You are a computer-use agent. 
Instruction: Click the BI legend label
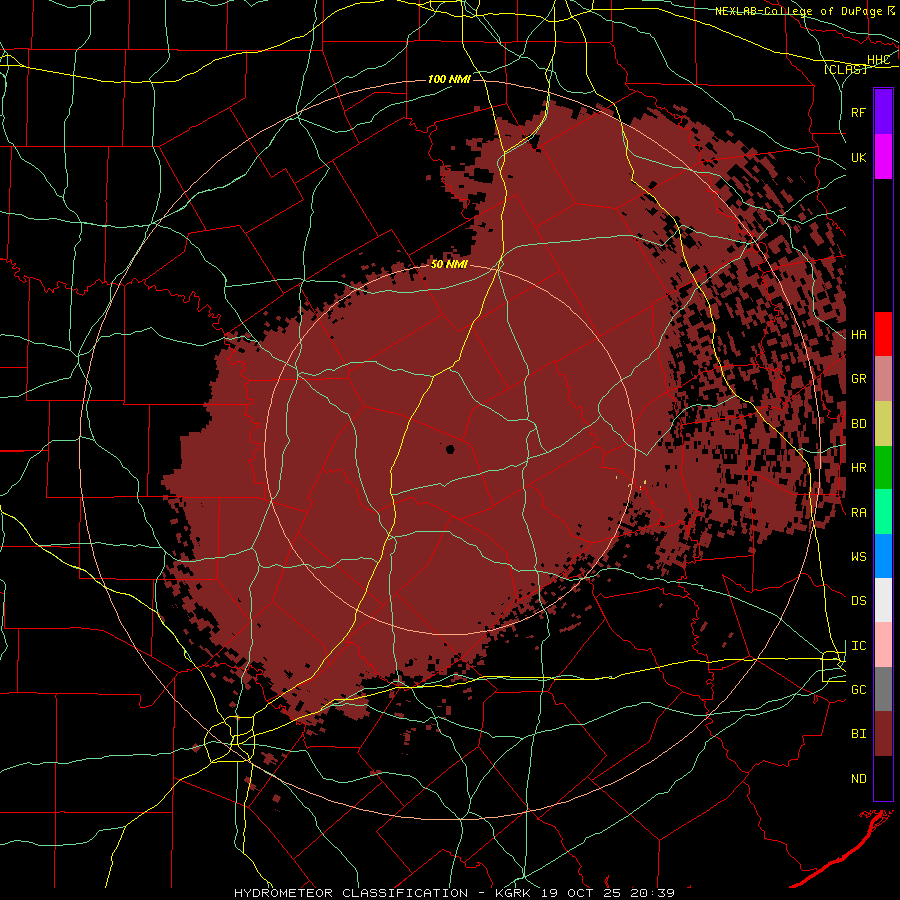pyautogui.click(x=859, y=734)
